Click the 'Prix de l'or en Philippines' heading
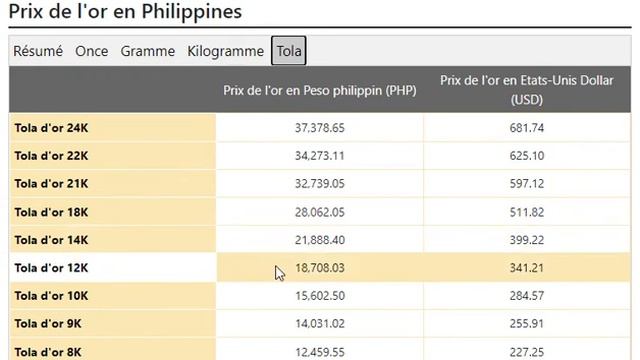 click(125, 11)
